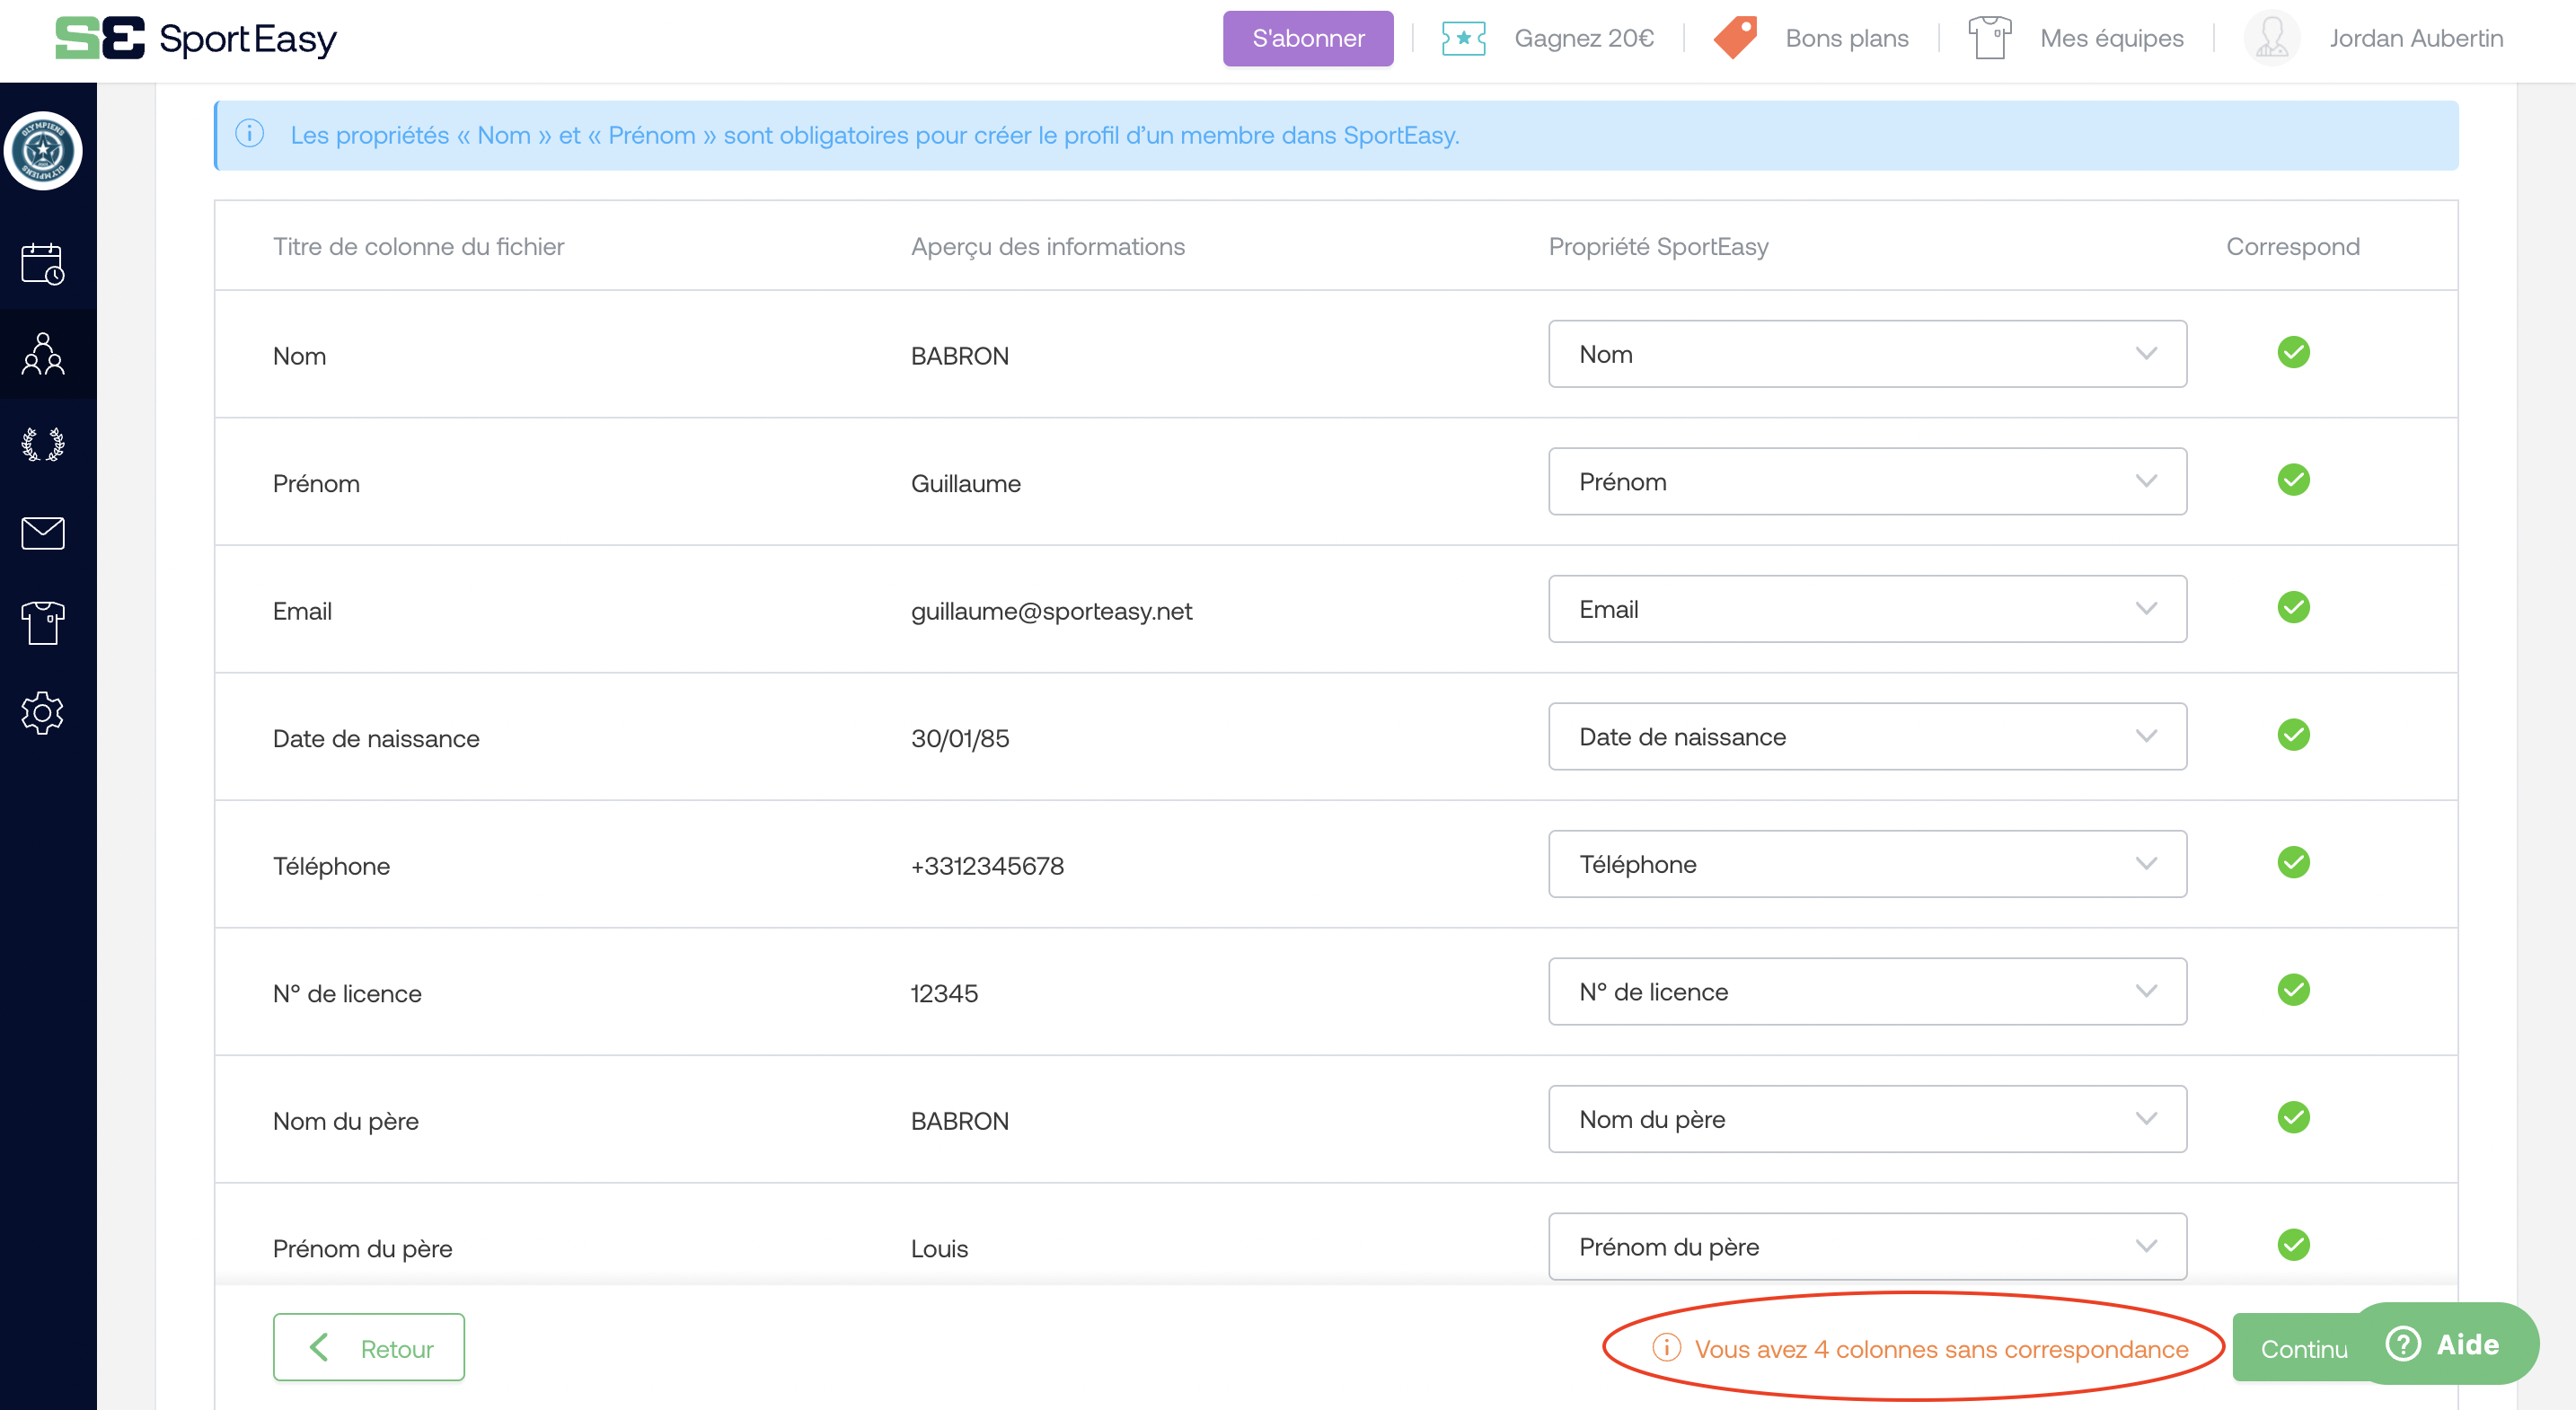Click 'Vous avez 4 colonnes sans correspondance' message
Image resolution: width=2576 pixels, height=1410 pixels.
tap(1941, 1348)
